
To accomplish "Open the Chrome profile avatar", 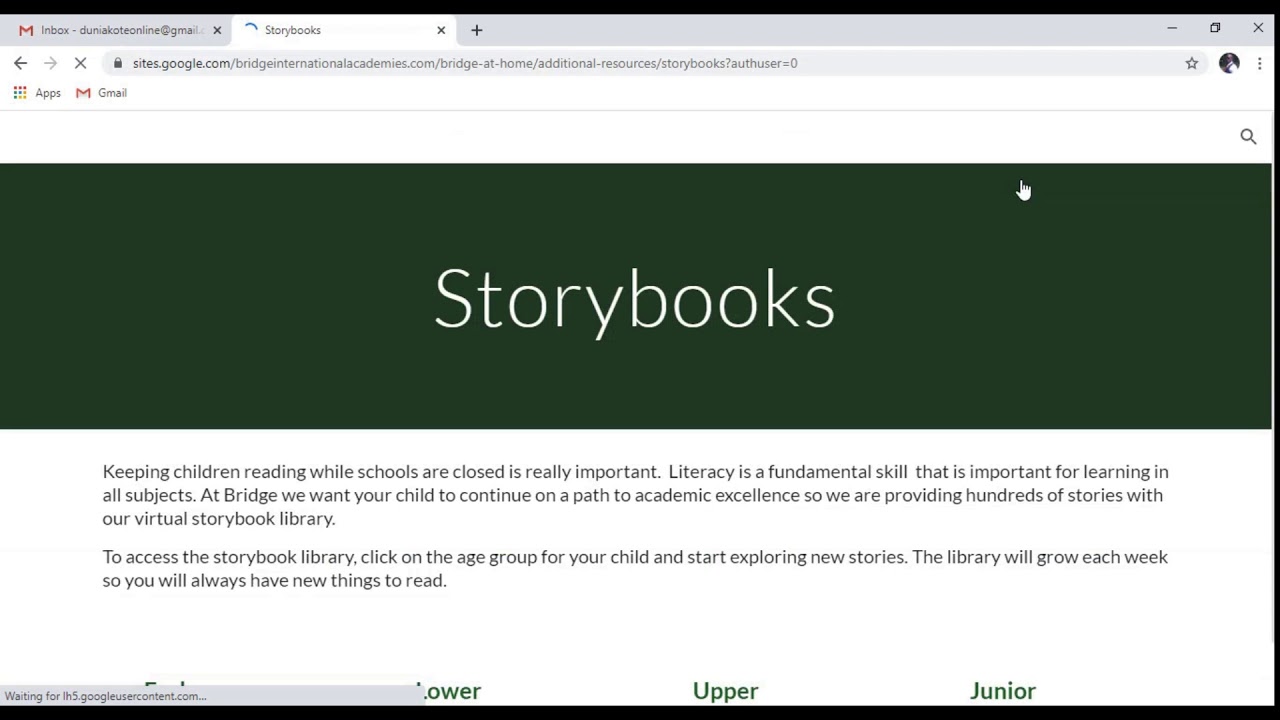I will point(1229,63).
